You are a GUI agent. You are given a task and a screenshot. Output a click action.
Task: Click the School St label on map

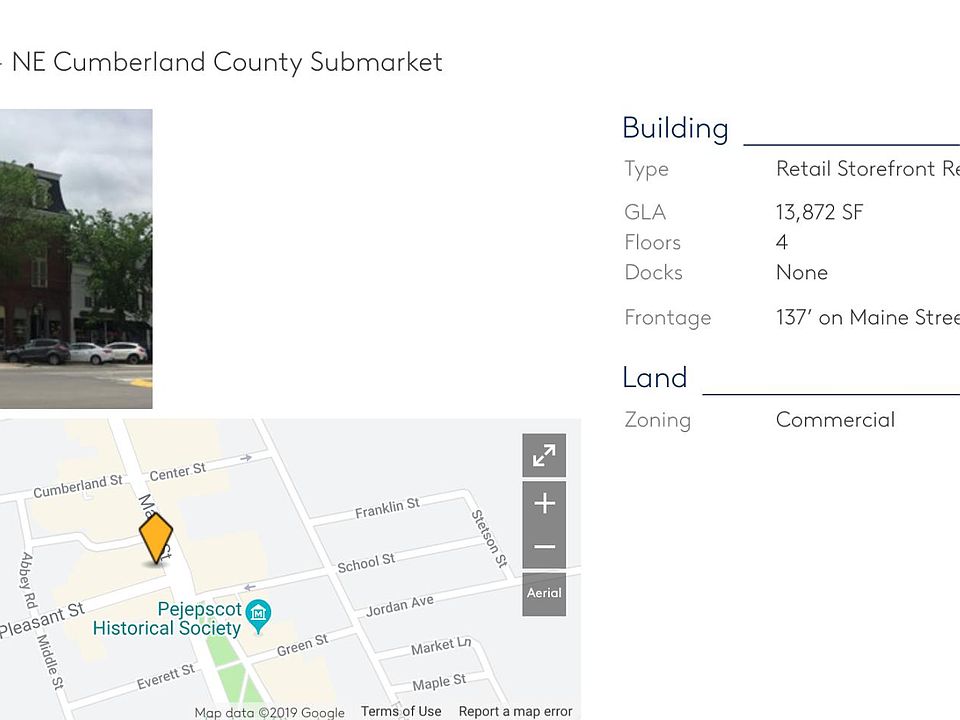[366, 564]
